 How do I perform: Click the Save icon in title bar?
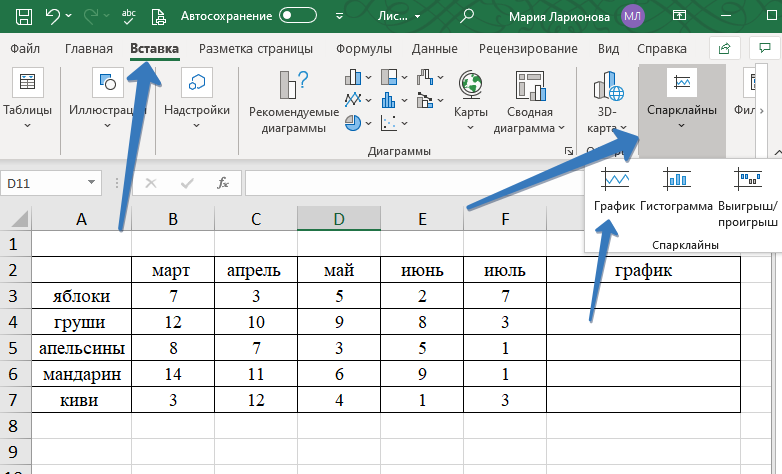tap(24, 16)
